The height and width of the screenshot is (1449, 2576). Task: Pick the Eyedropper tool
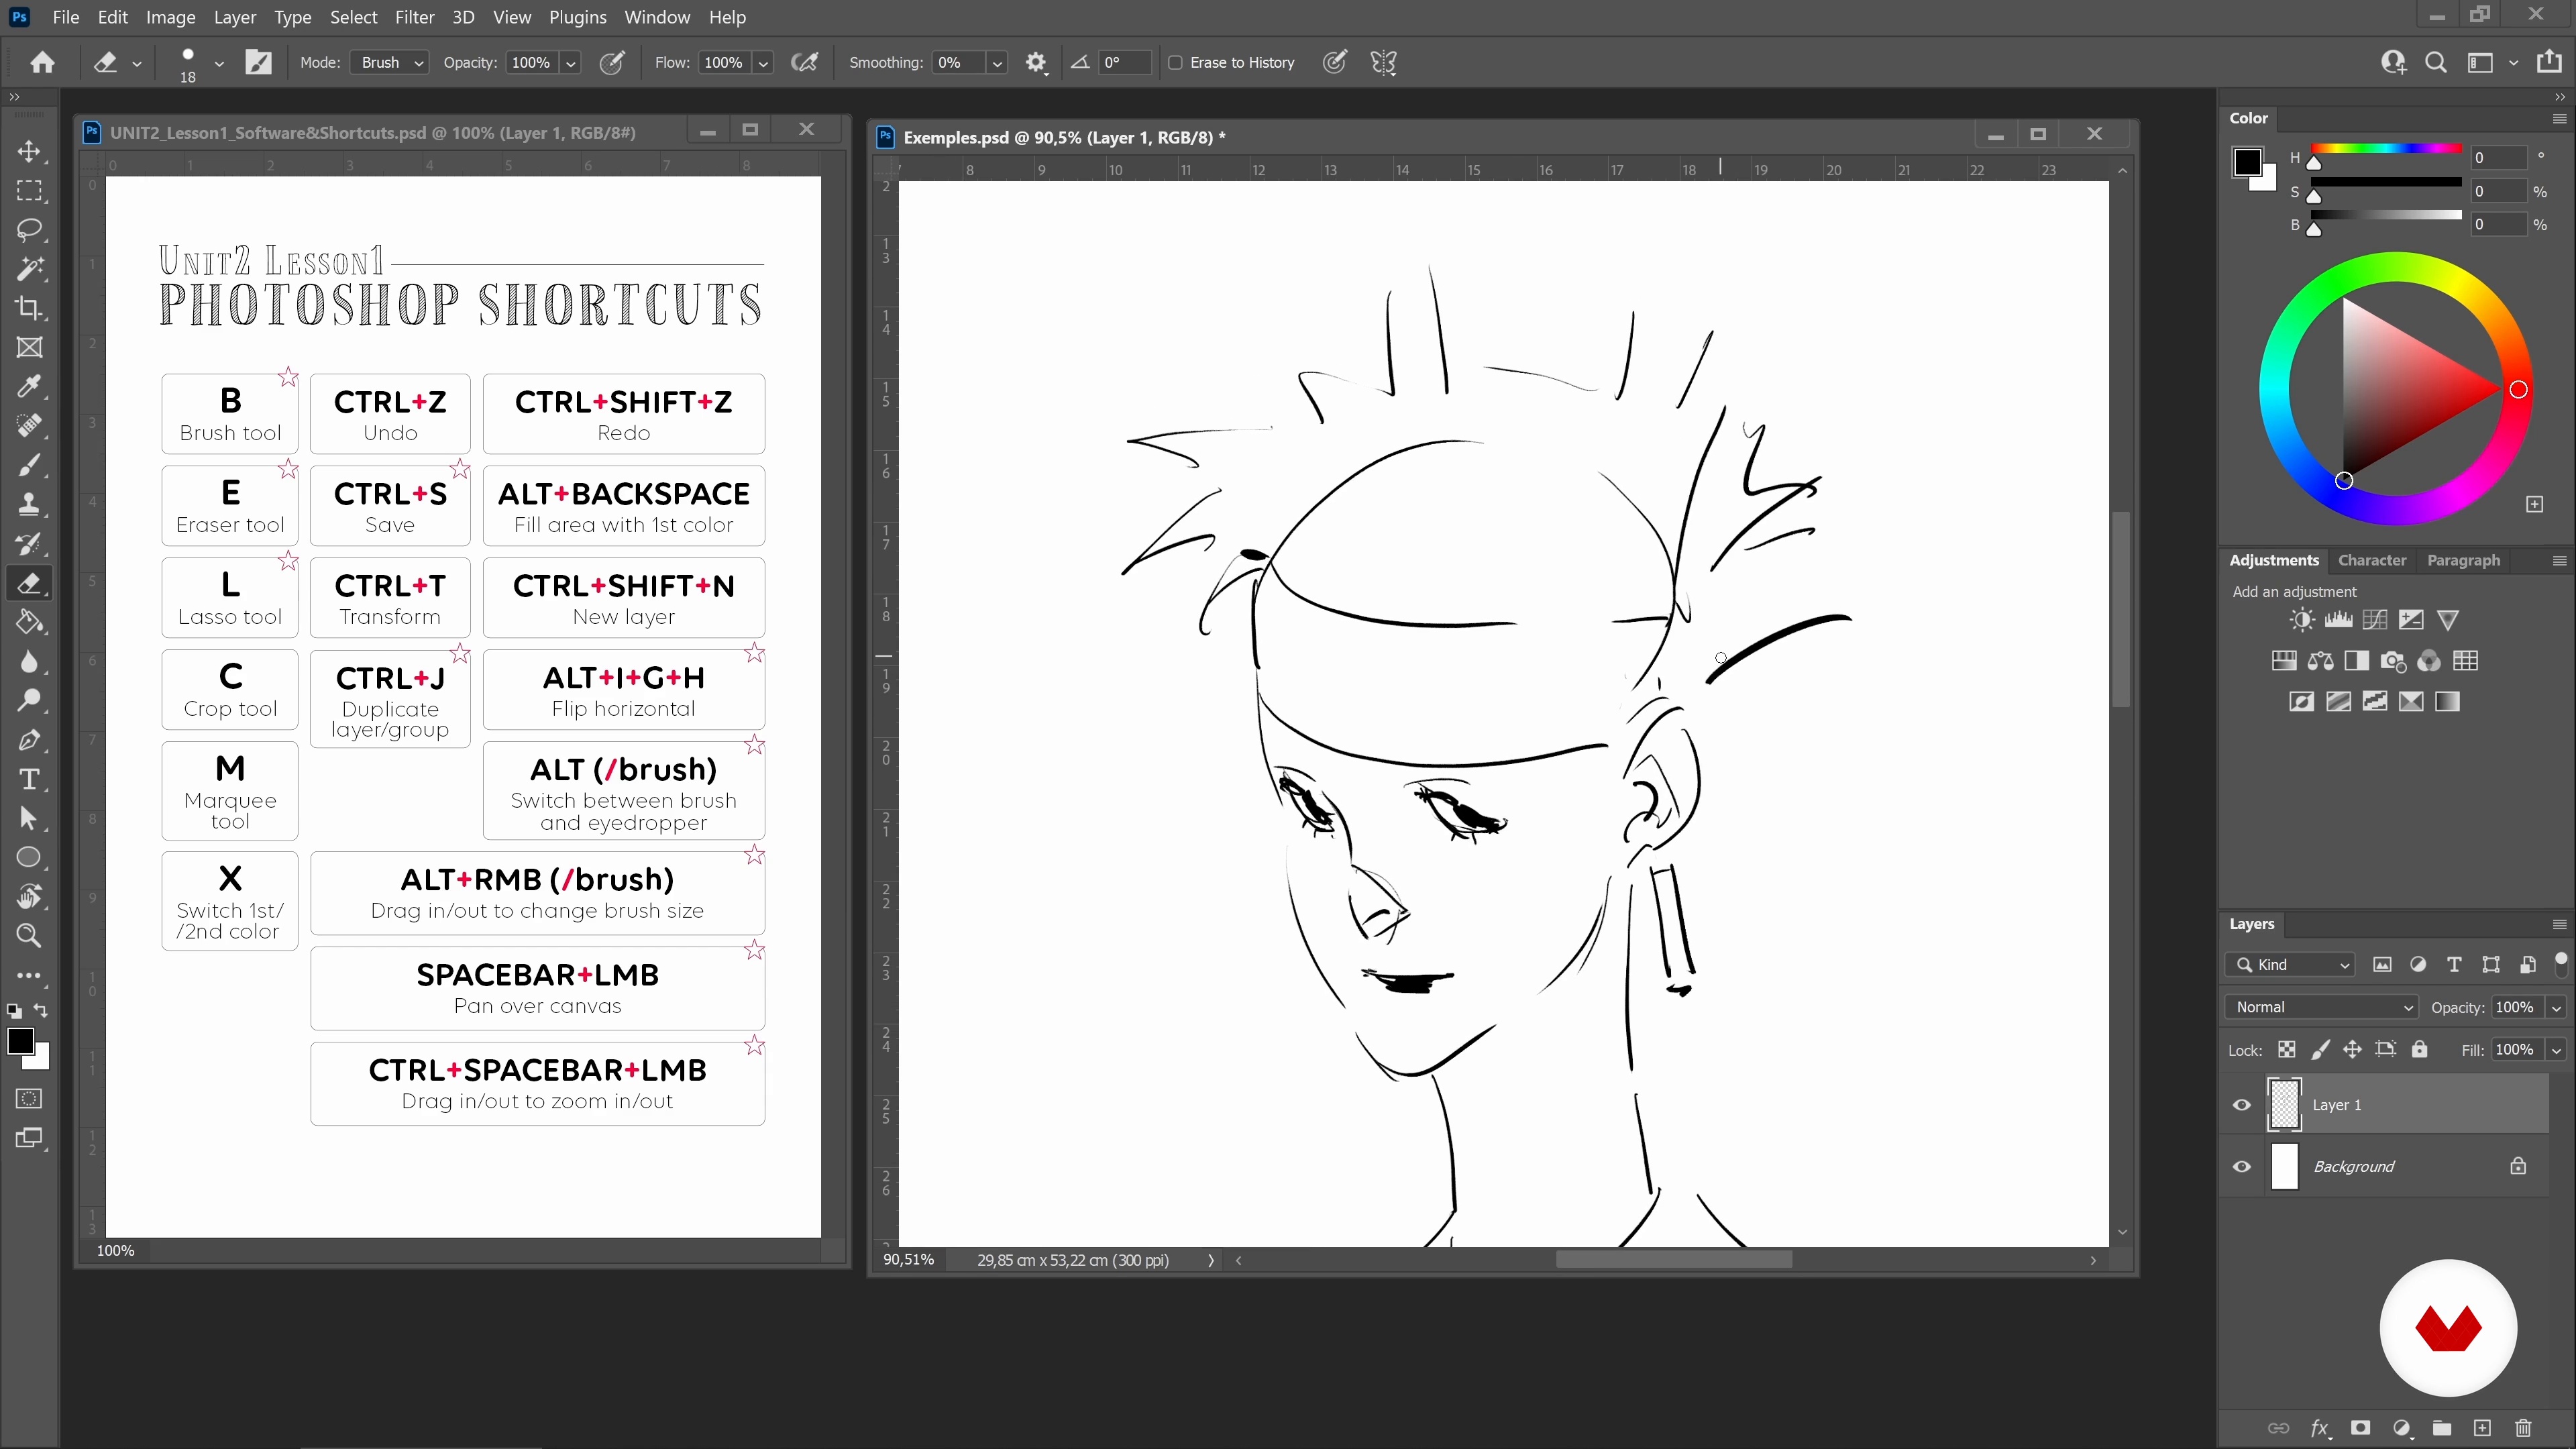coord(29,387)
